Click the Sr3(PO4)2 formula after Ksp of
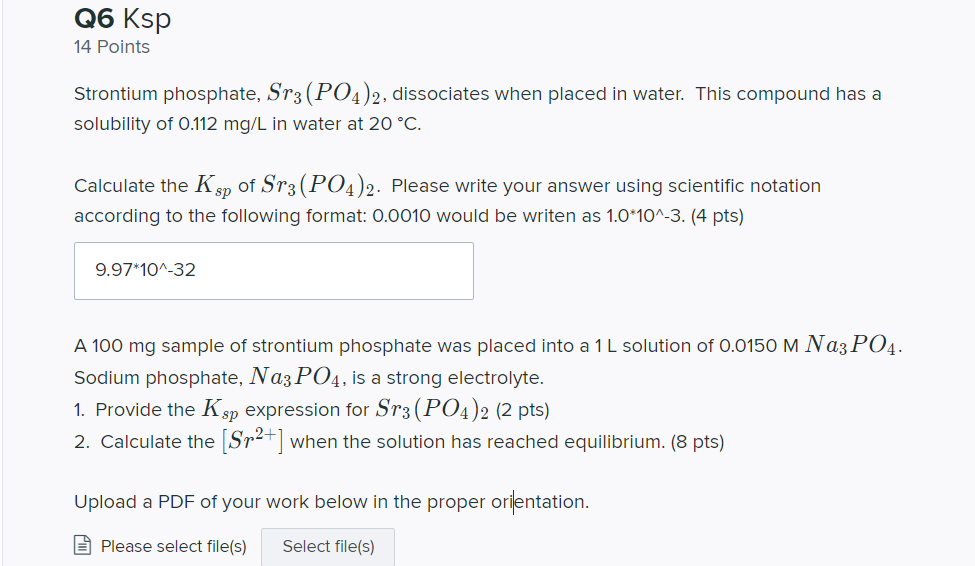The image size is (975, 566). [x=320, y=185]
